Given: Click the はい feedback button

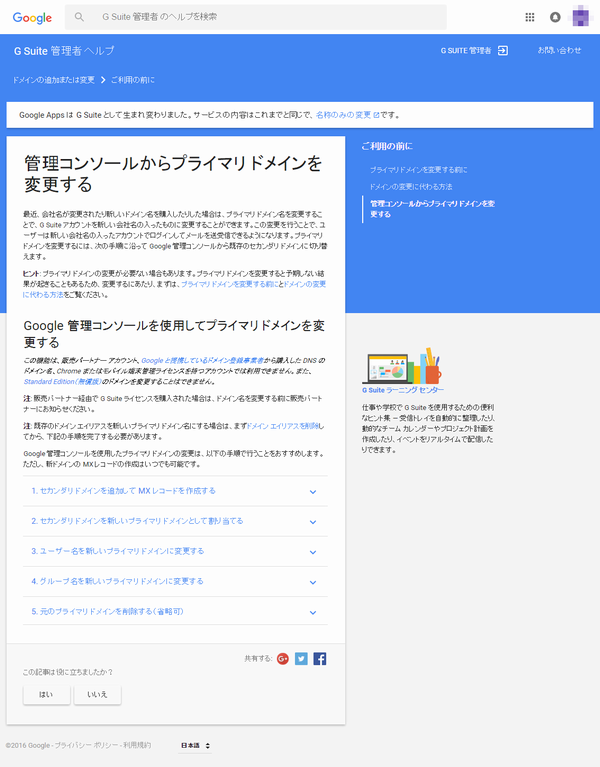Looking at the screenshot, I should [x=46, y=695].
